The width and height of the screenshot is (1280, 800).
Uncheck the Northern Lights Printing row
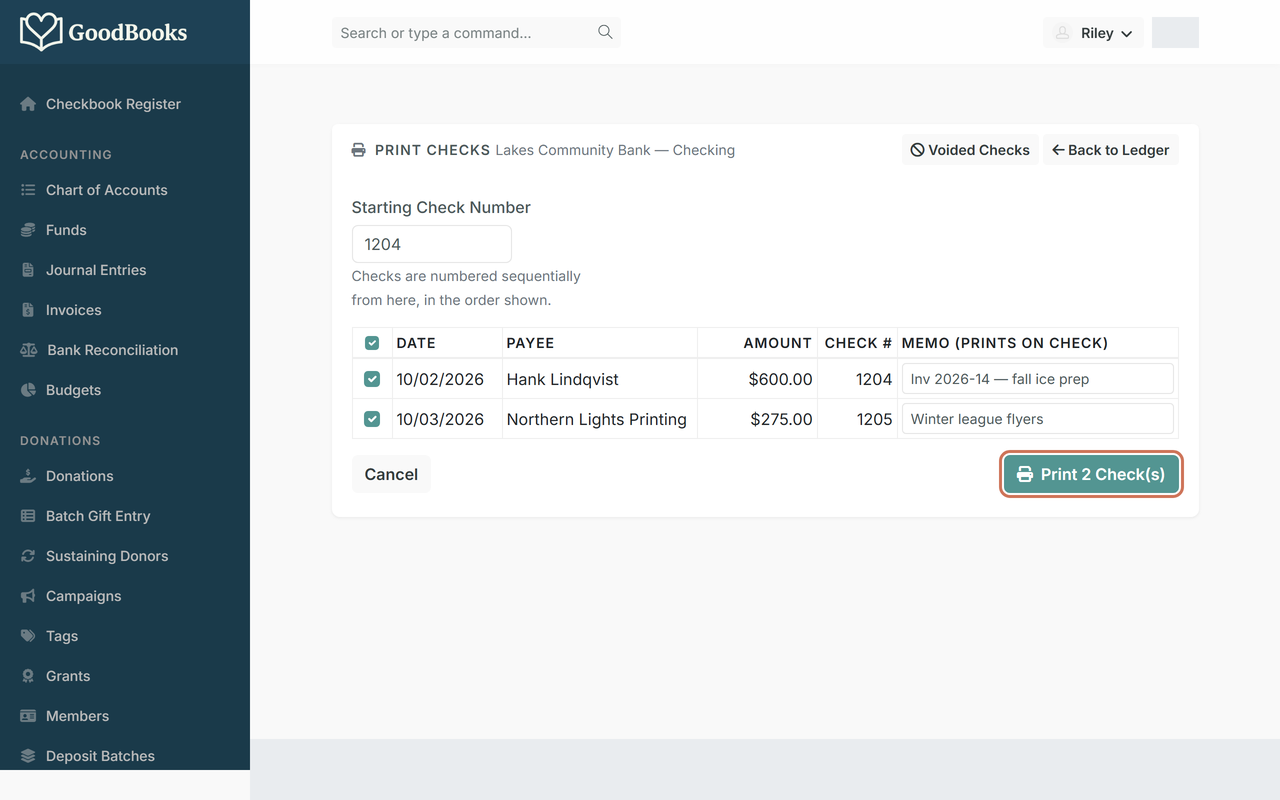point(372,419)
